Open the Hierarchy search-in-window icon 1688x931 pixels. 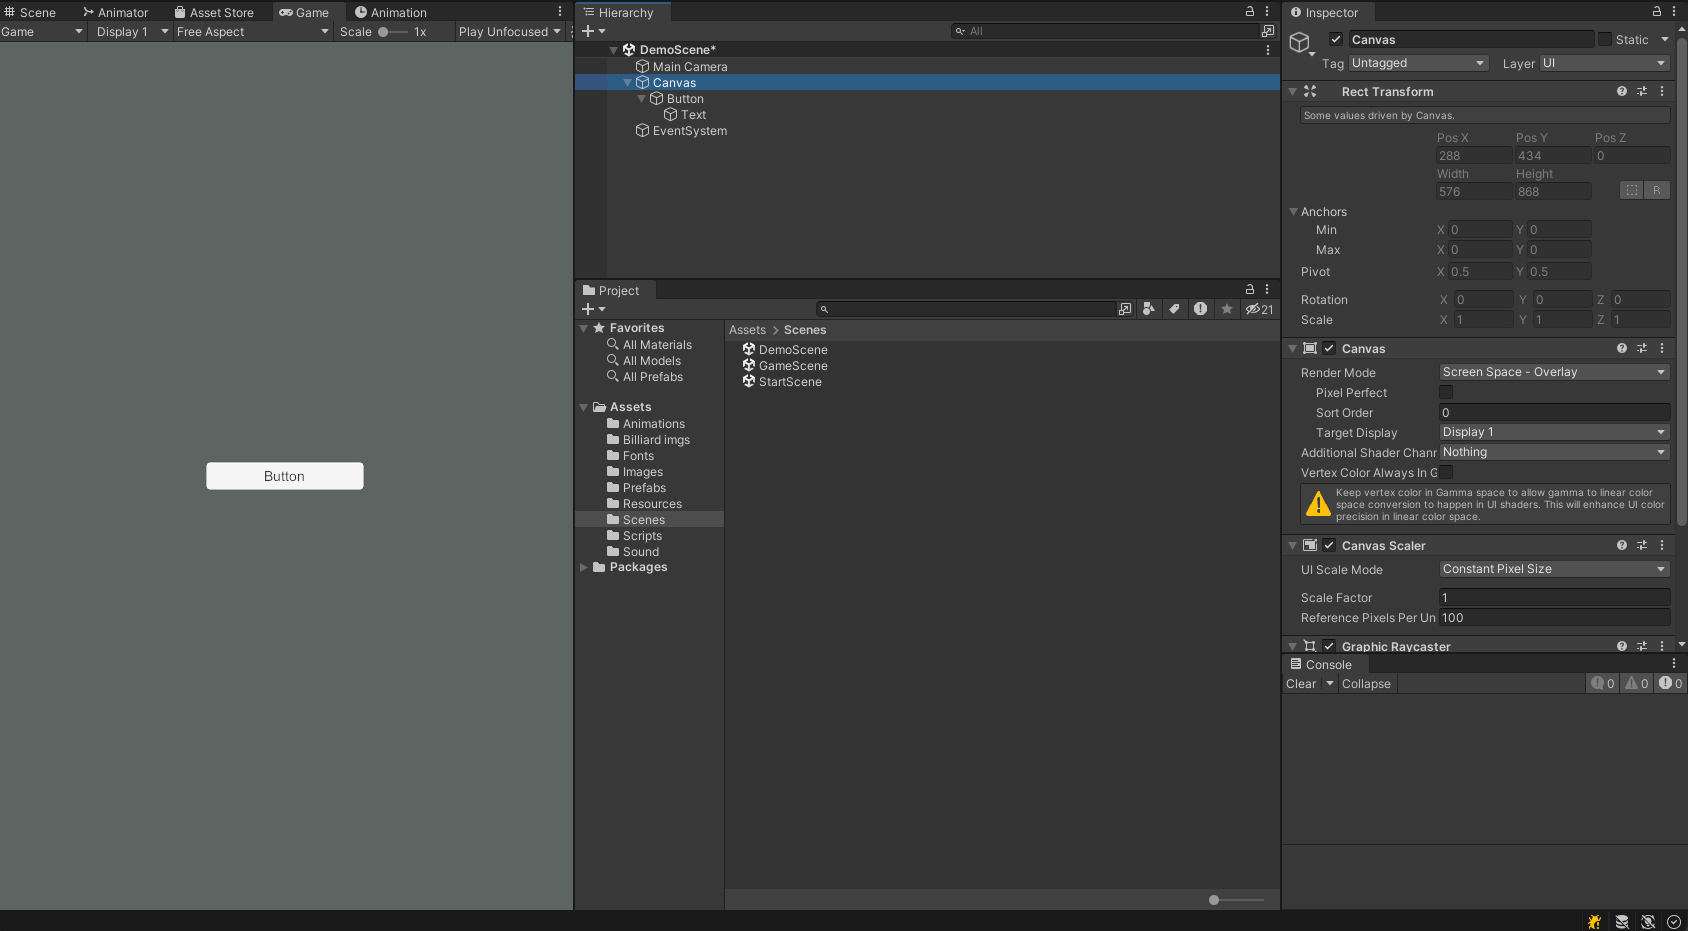coord(1268,31)
